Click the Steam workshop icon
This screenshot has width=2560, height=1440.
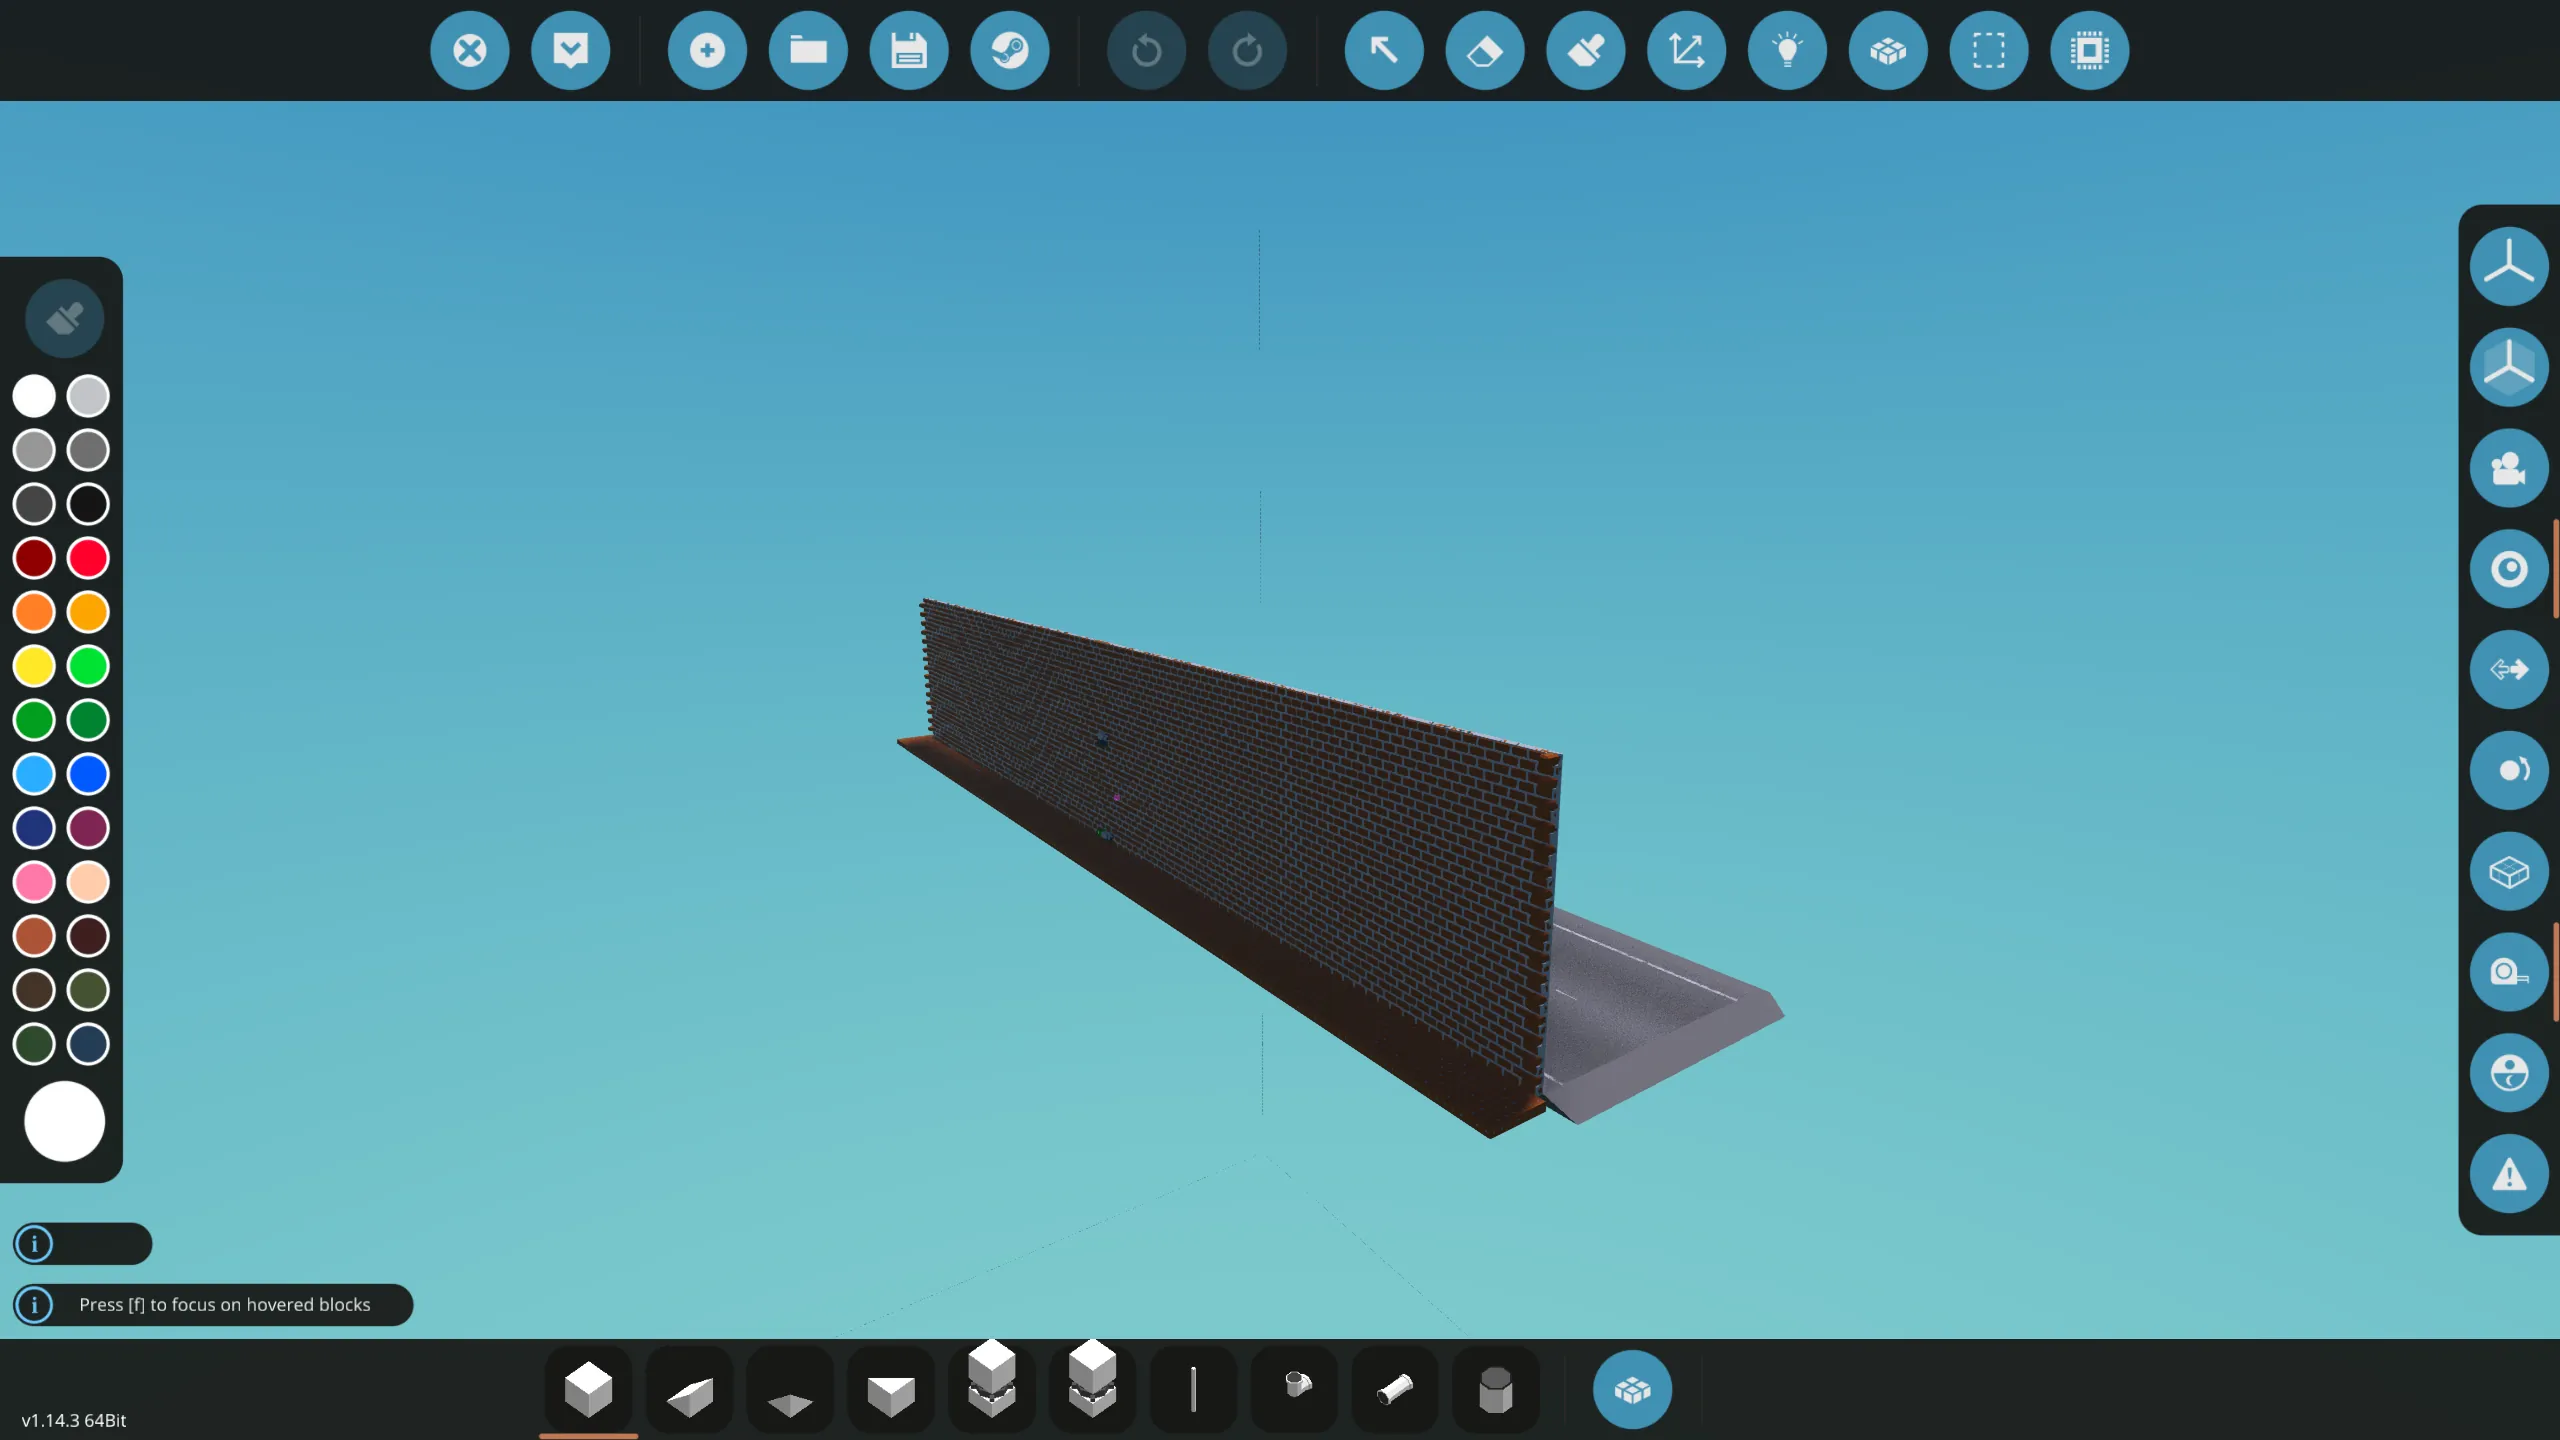tap(1009, 50)
